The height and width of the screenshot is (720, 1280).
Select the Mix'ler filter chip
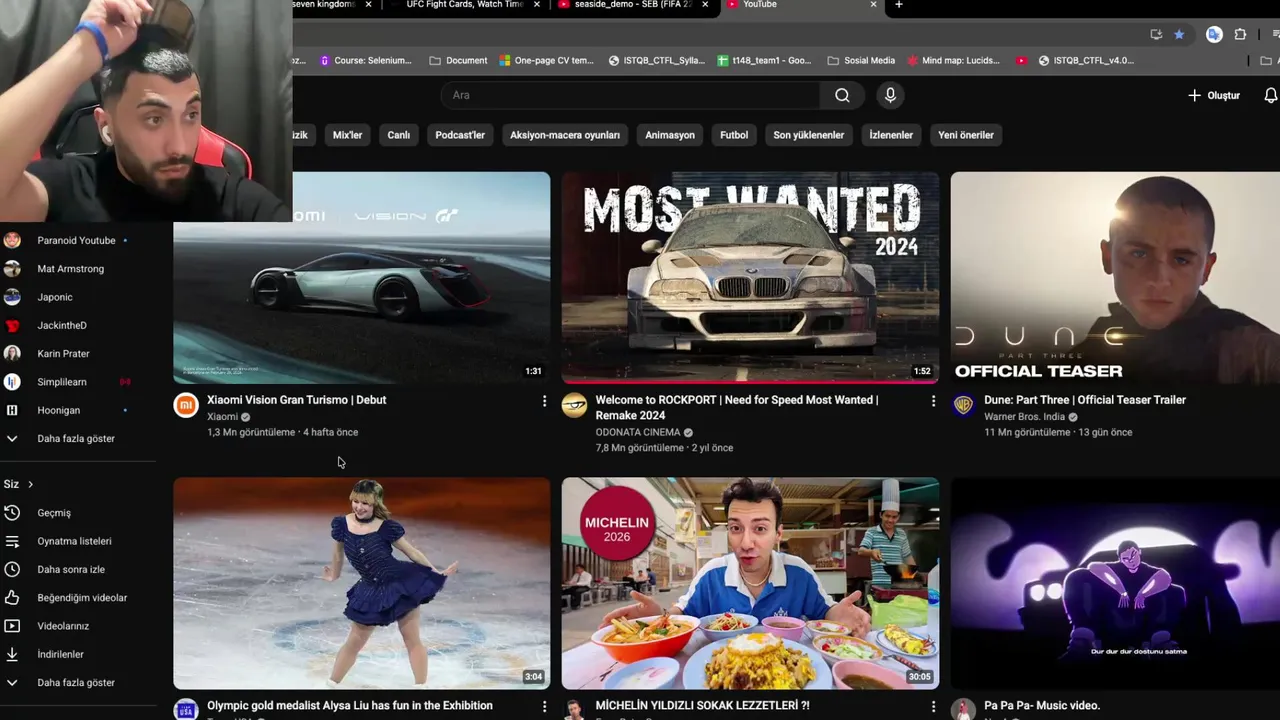[x=347, y=135]
